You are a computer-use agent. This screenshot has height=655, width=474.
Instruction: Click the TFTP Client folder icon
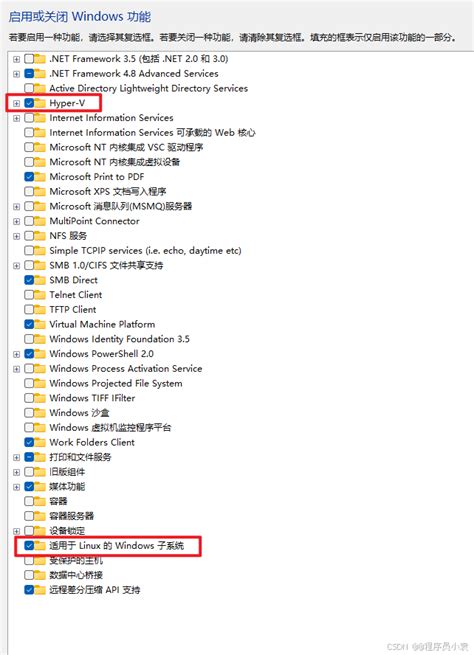click(40, 310)
